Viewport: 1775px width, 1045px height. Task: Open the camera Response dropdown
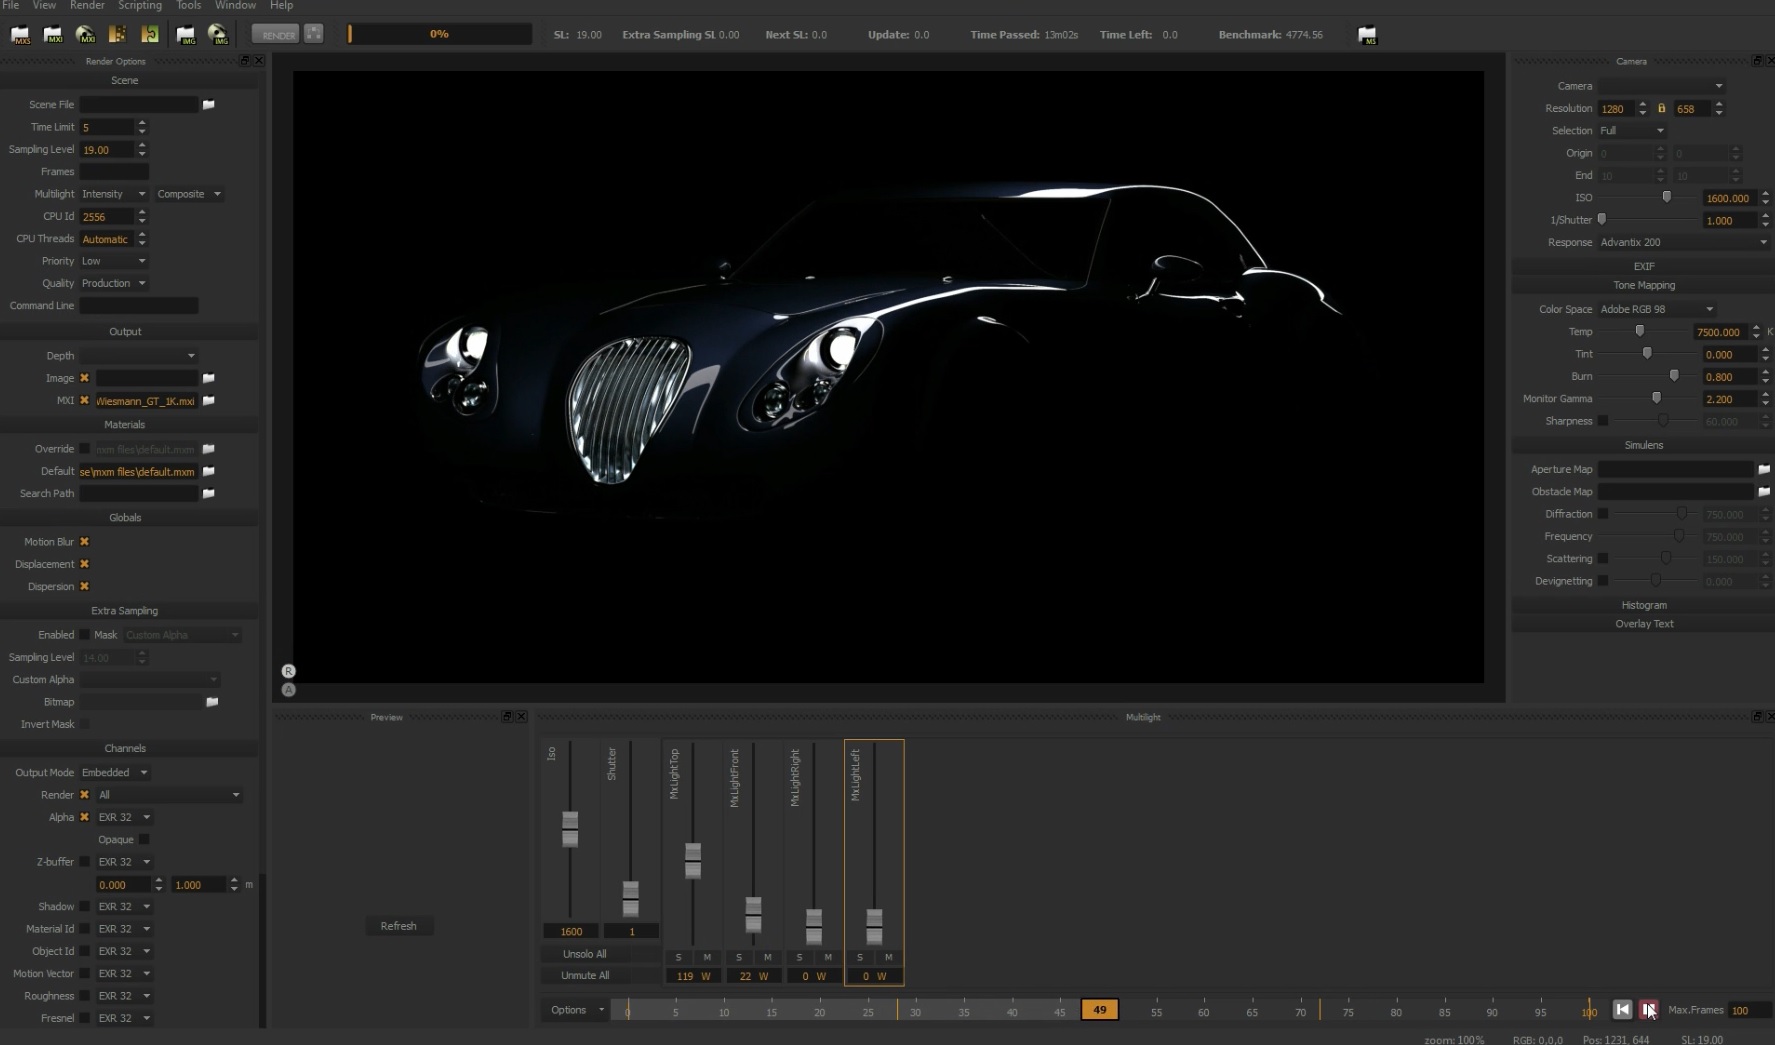(x=1683, y=242)
